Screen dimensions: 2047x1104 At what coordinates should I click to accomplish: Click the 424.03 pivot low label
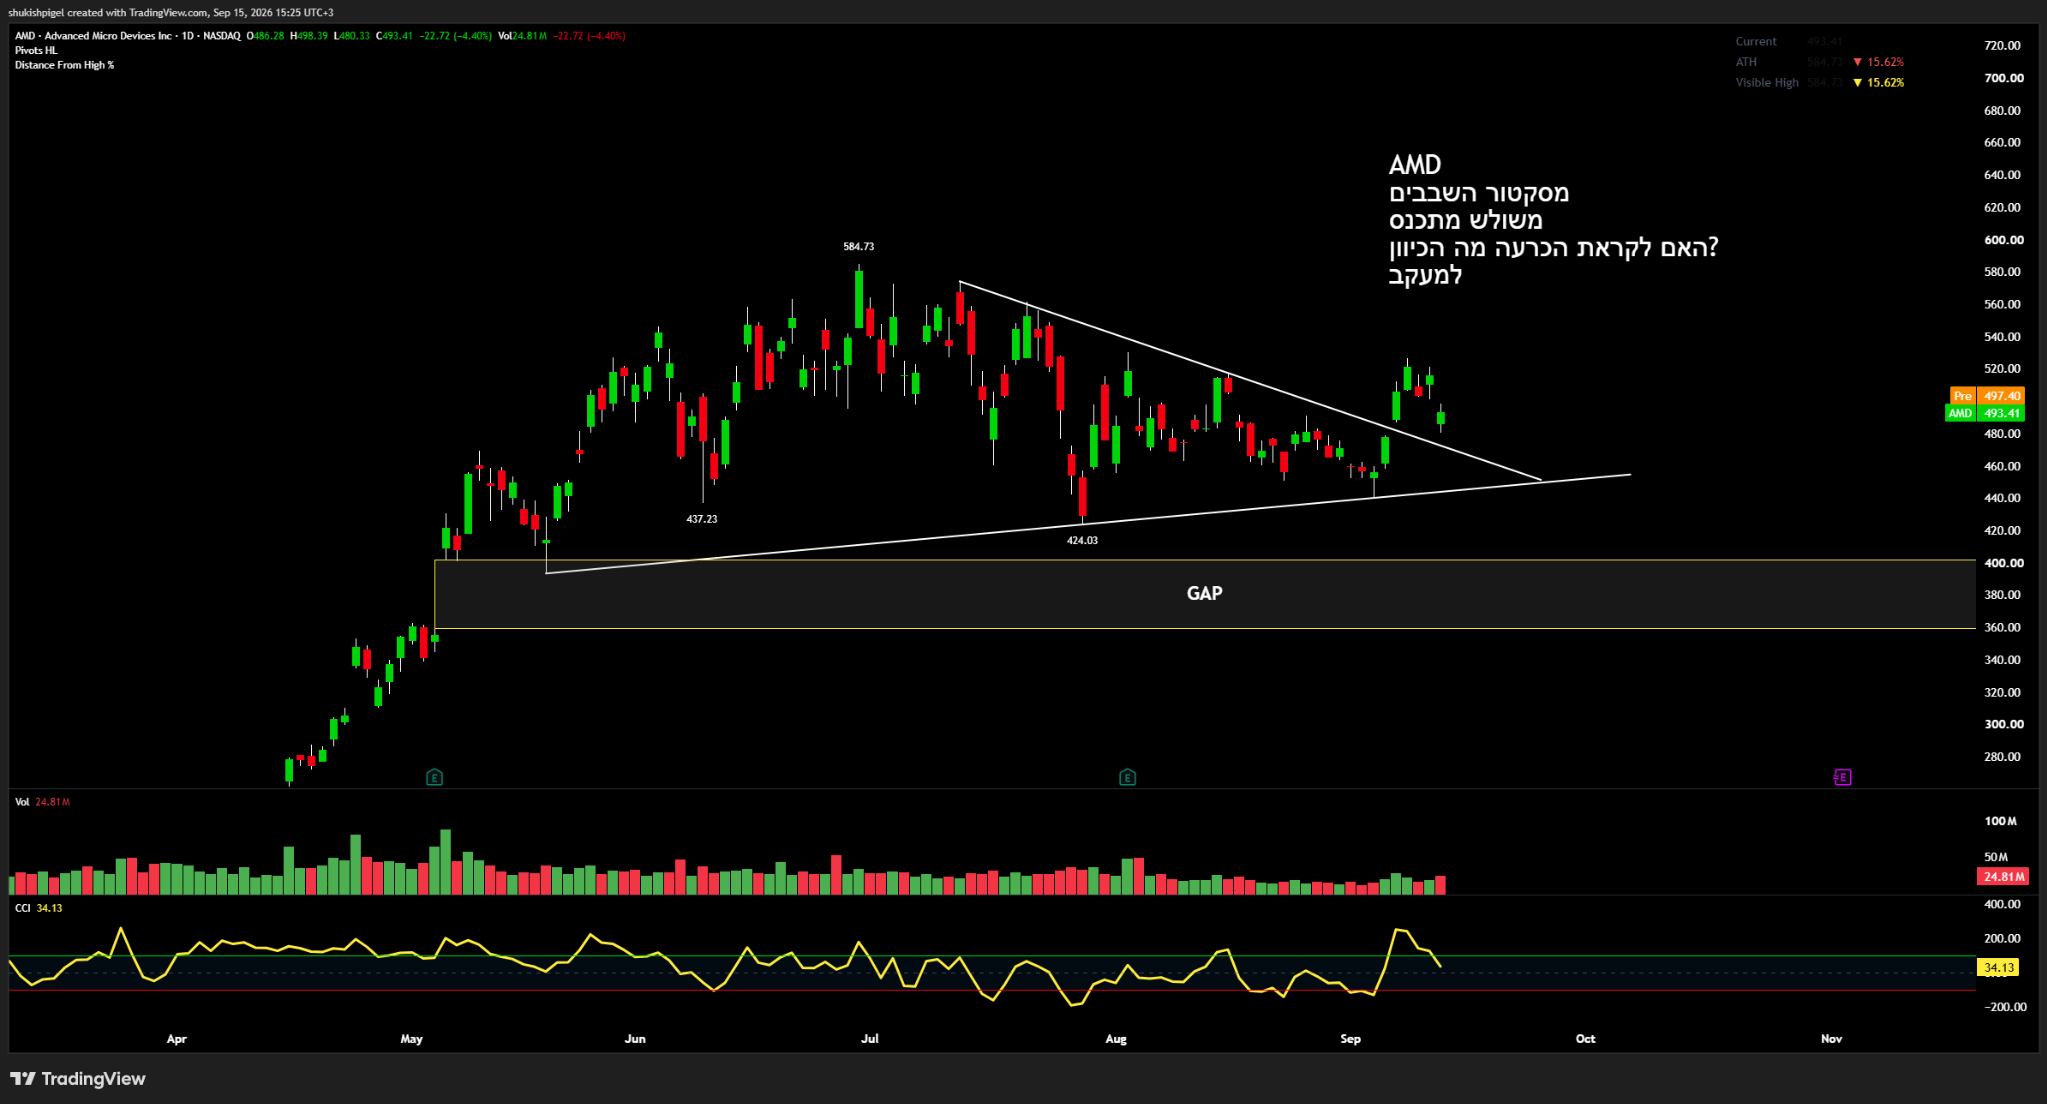click(x=1082, y=540)
